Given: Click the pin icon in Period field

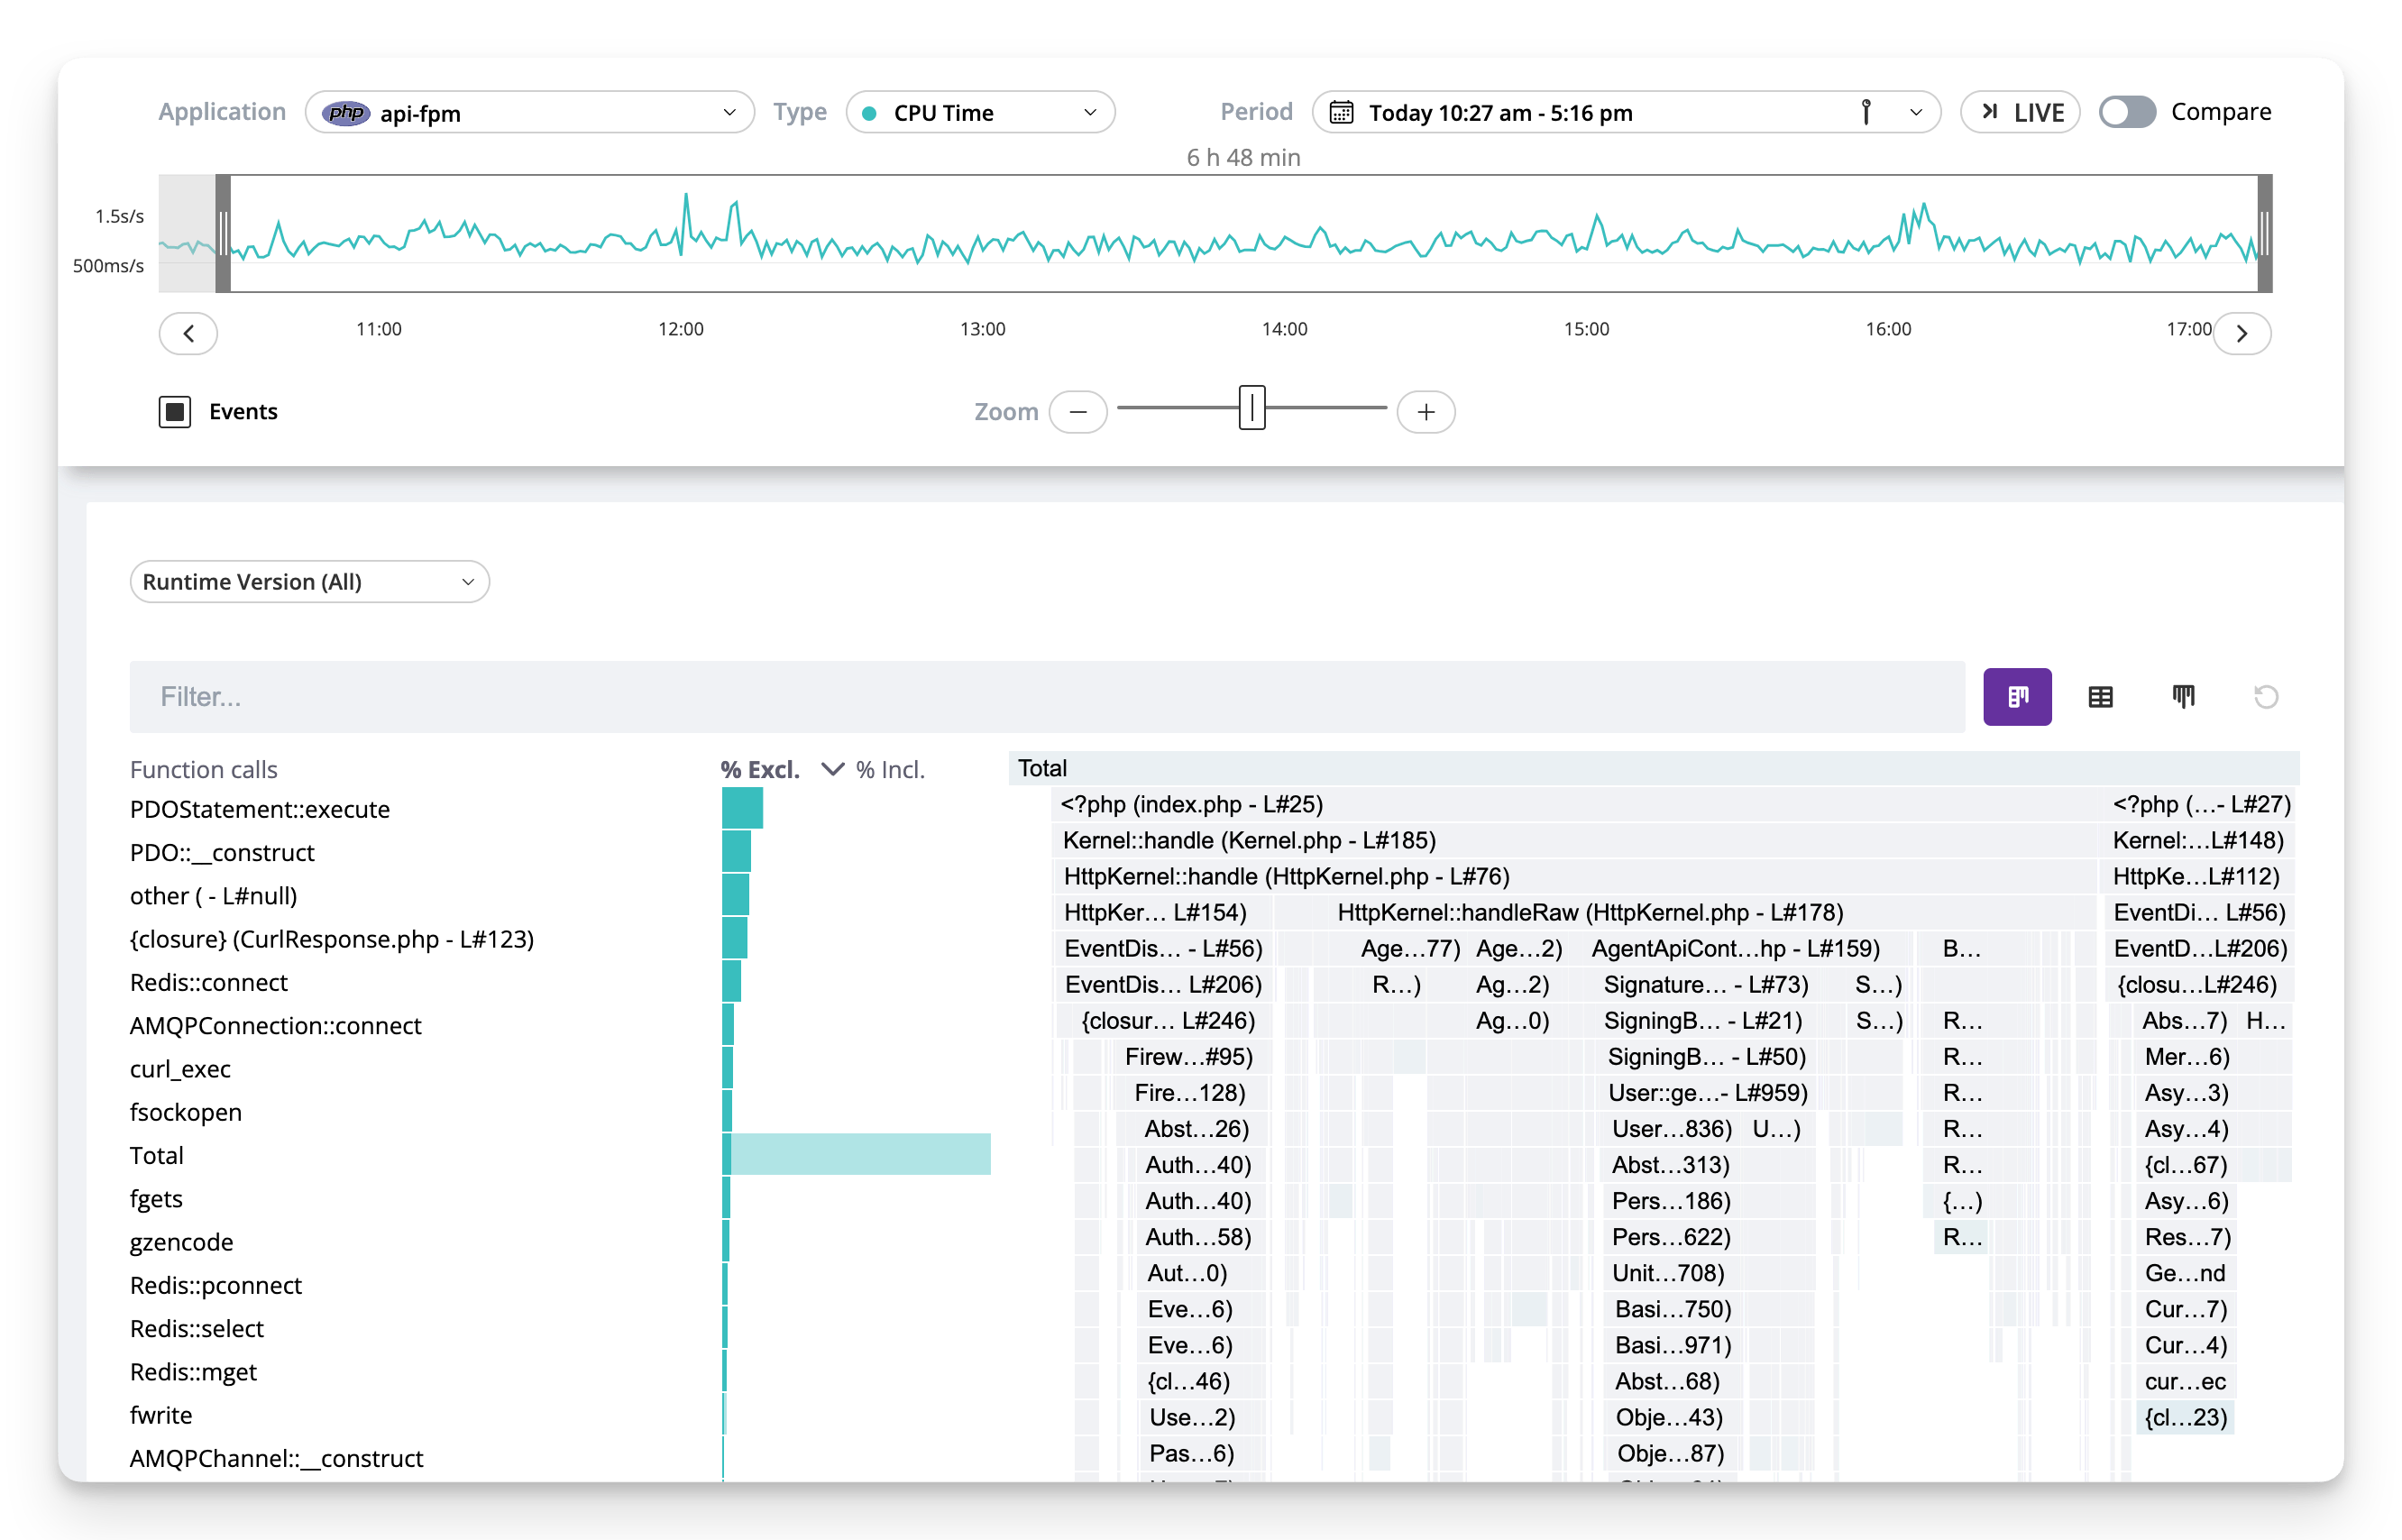Looking at the screenshot, I should tap(1865, 112).
